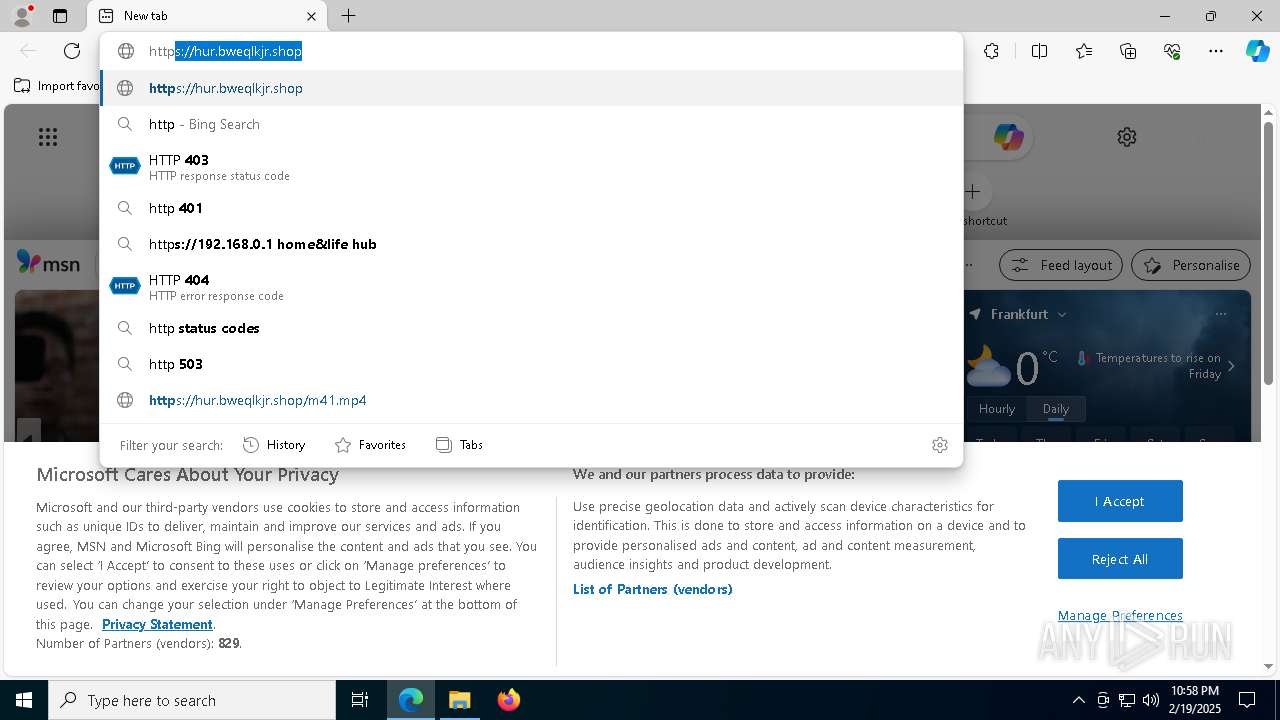Image resolution: width=1280 pixels, height=720 pixels.
Task: Expand the temperatures forecast arrow
Action: point(1231,366)
